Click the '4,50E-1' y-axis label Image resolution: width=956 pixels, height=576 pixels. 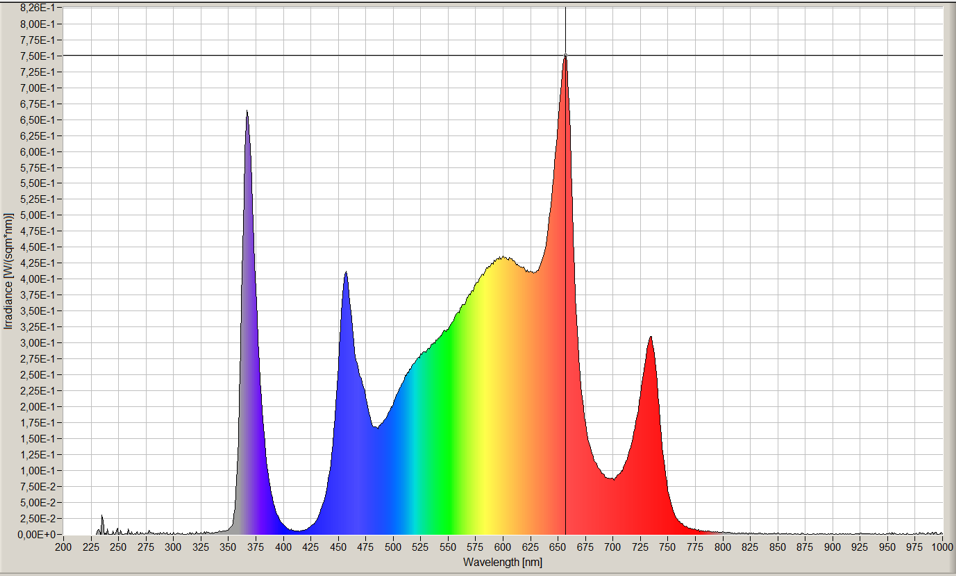coord(37,247)
